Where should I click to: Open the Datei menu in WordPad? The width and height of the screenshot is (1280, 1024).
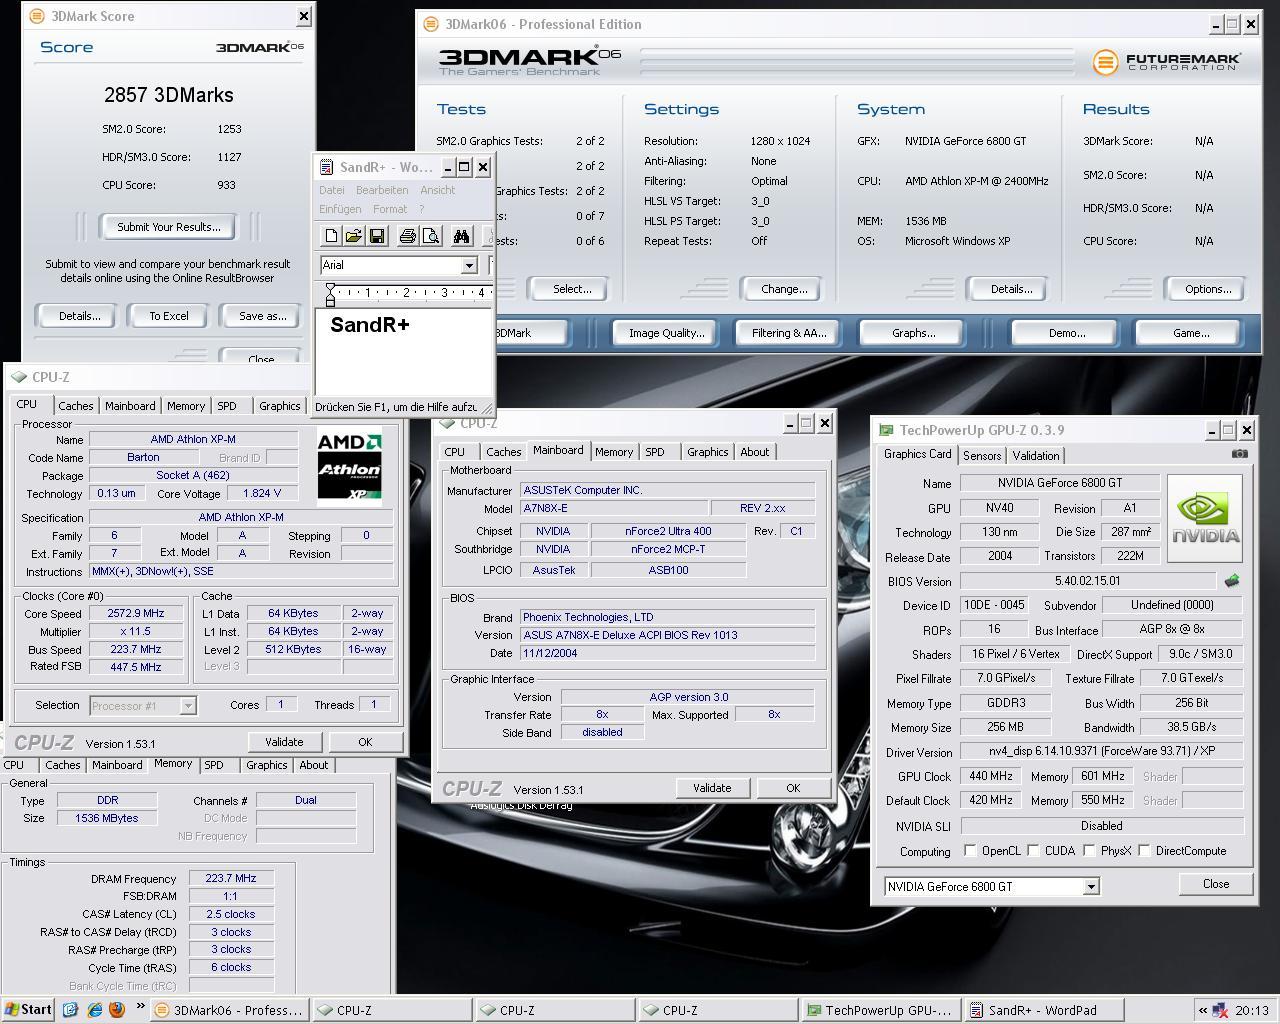point(332,190)
